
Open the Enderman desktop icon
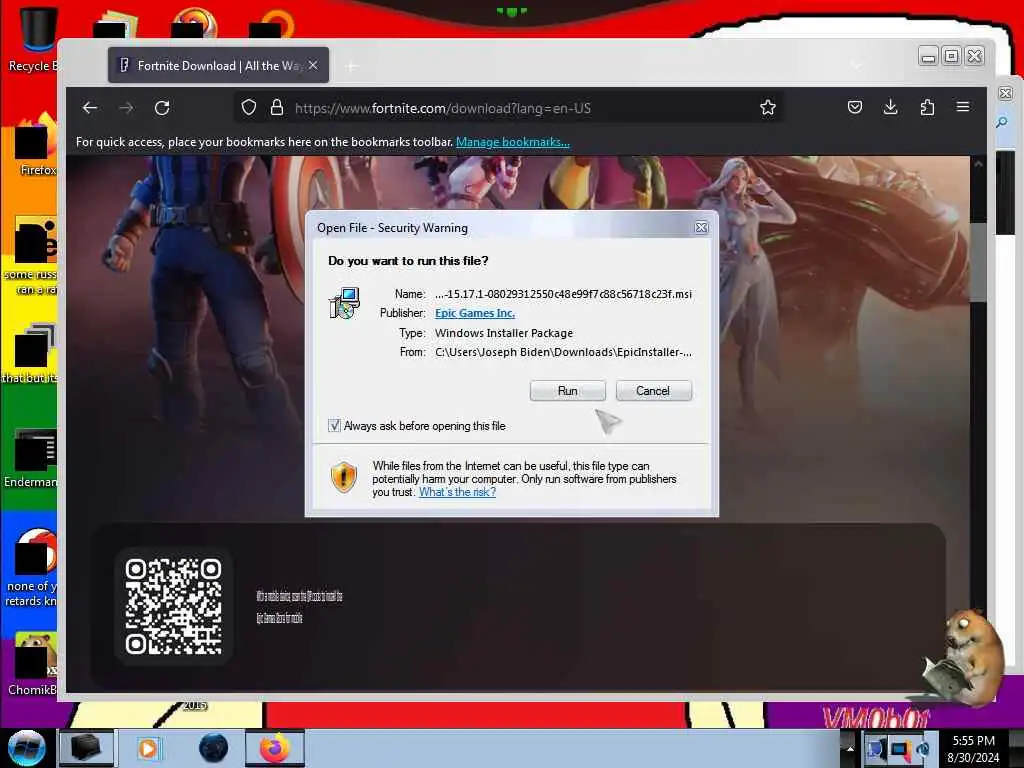(x=33, y=458)
